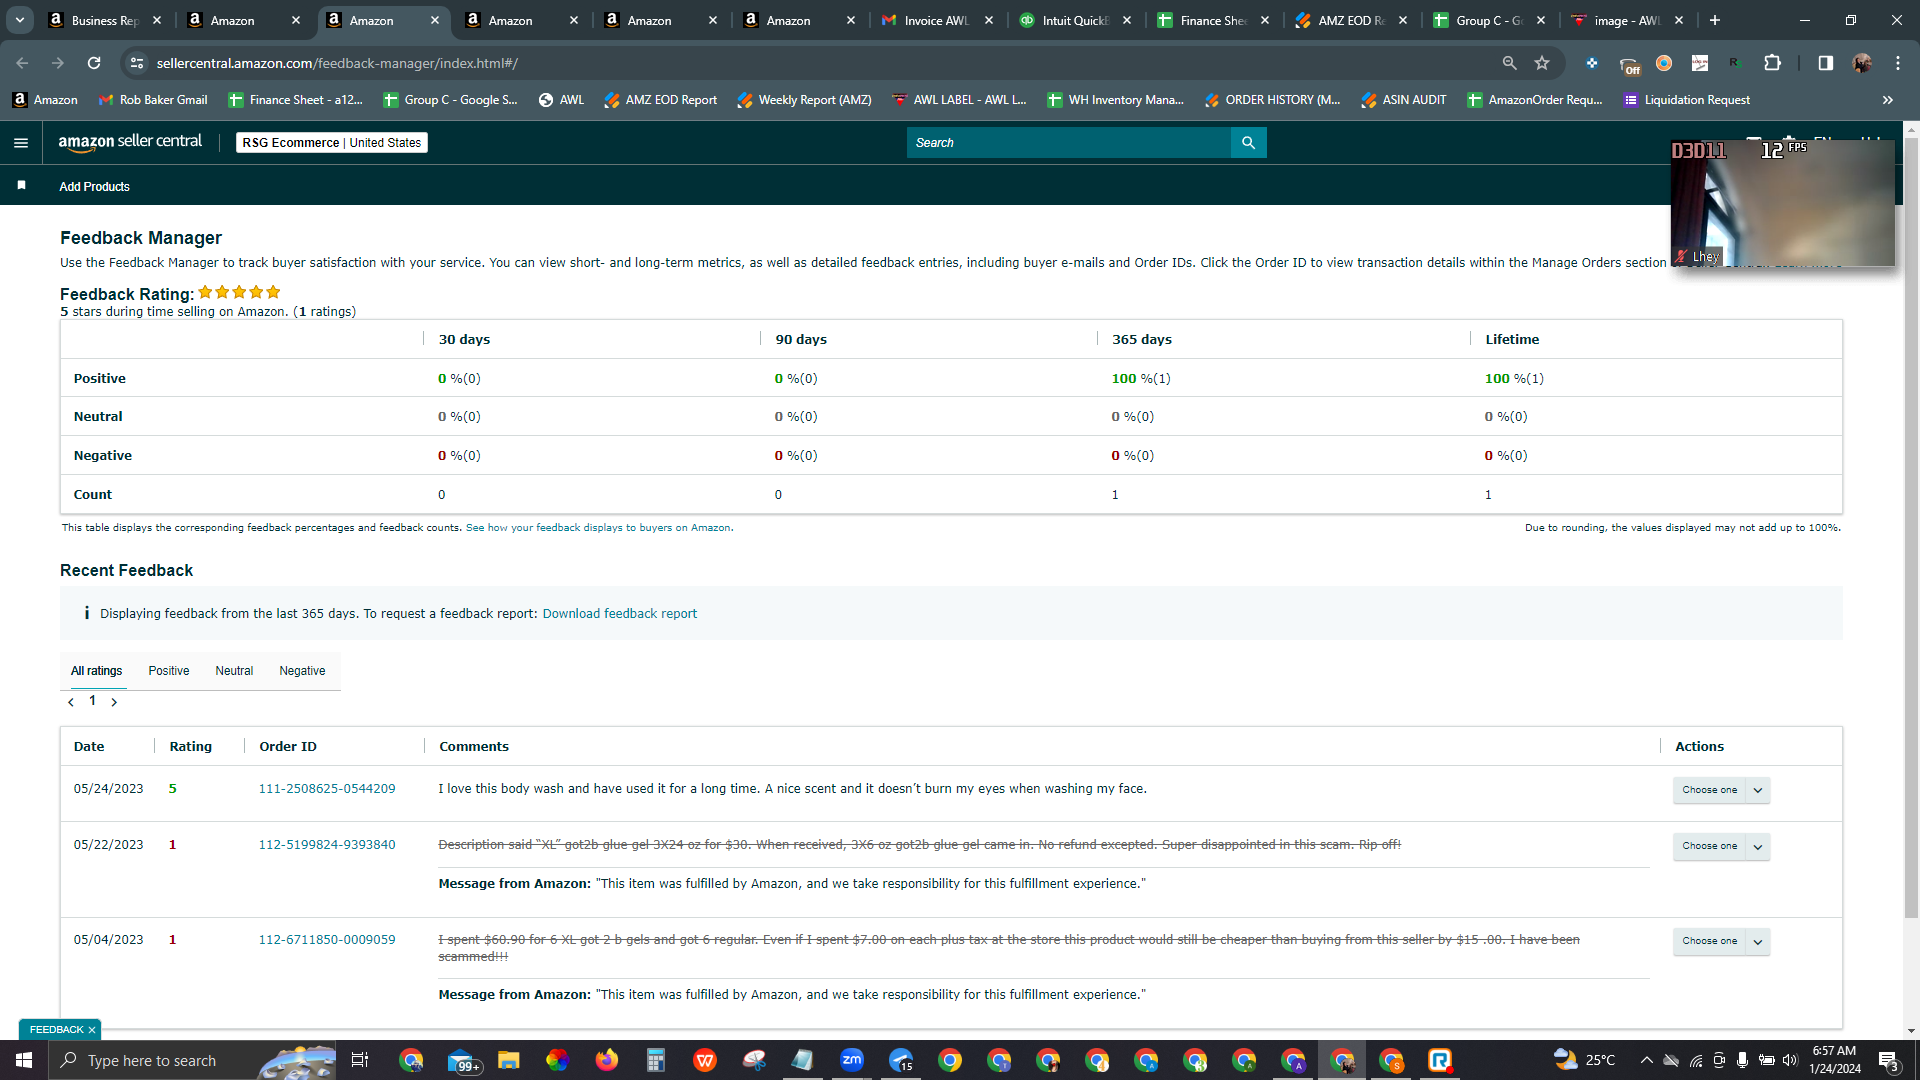The image size is (1920, 1080).
Task: Go to previous feedback page arrow
Action: (71, 702)
